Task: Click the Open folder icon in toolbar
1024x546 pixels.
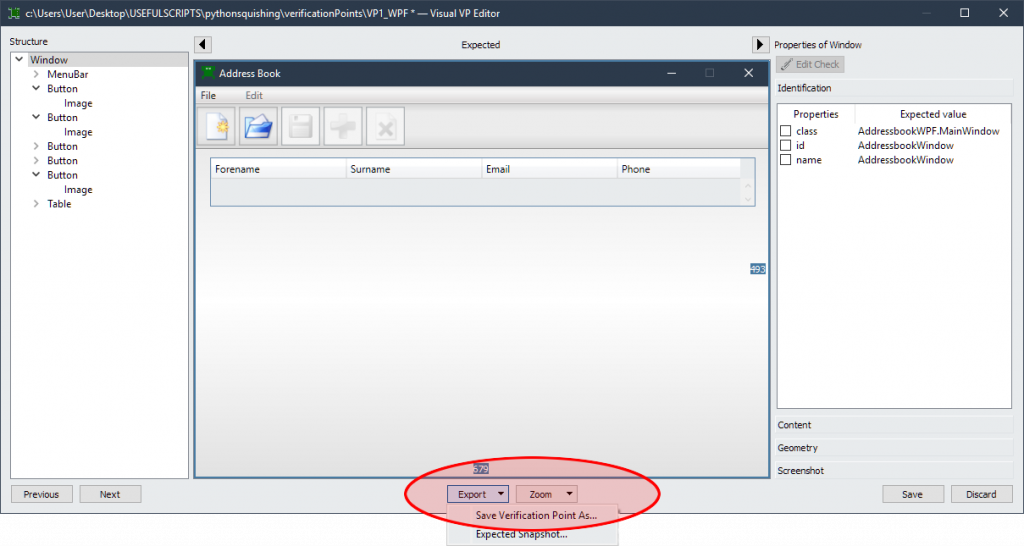Action: click(259, 127)
